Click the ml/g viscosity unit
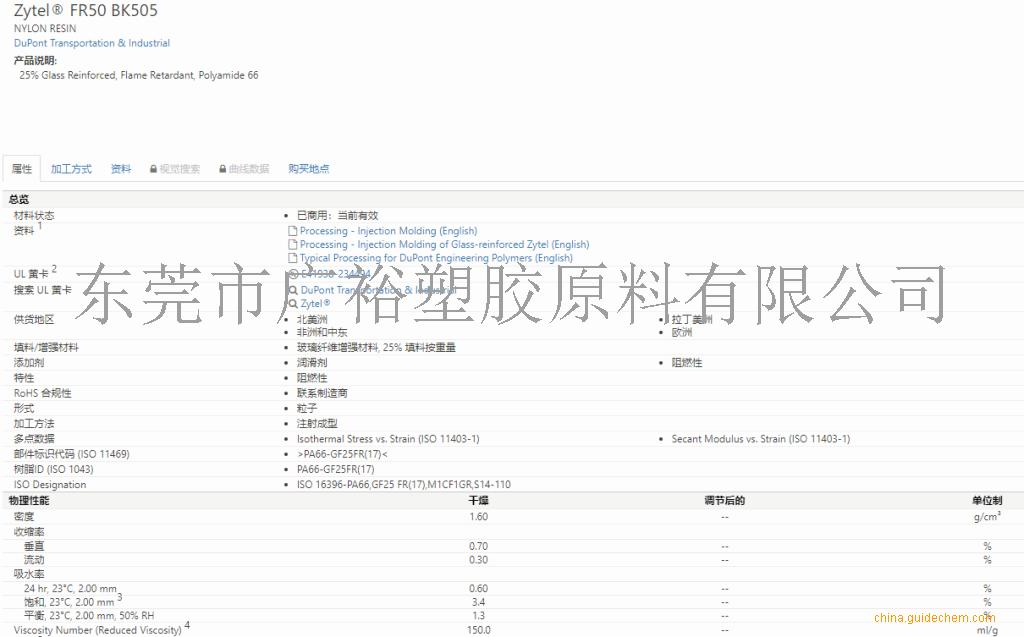Screen dimensions: 1024x637 click(987, 630)
